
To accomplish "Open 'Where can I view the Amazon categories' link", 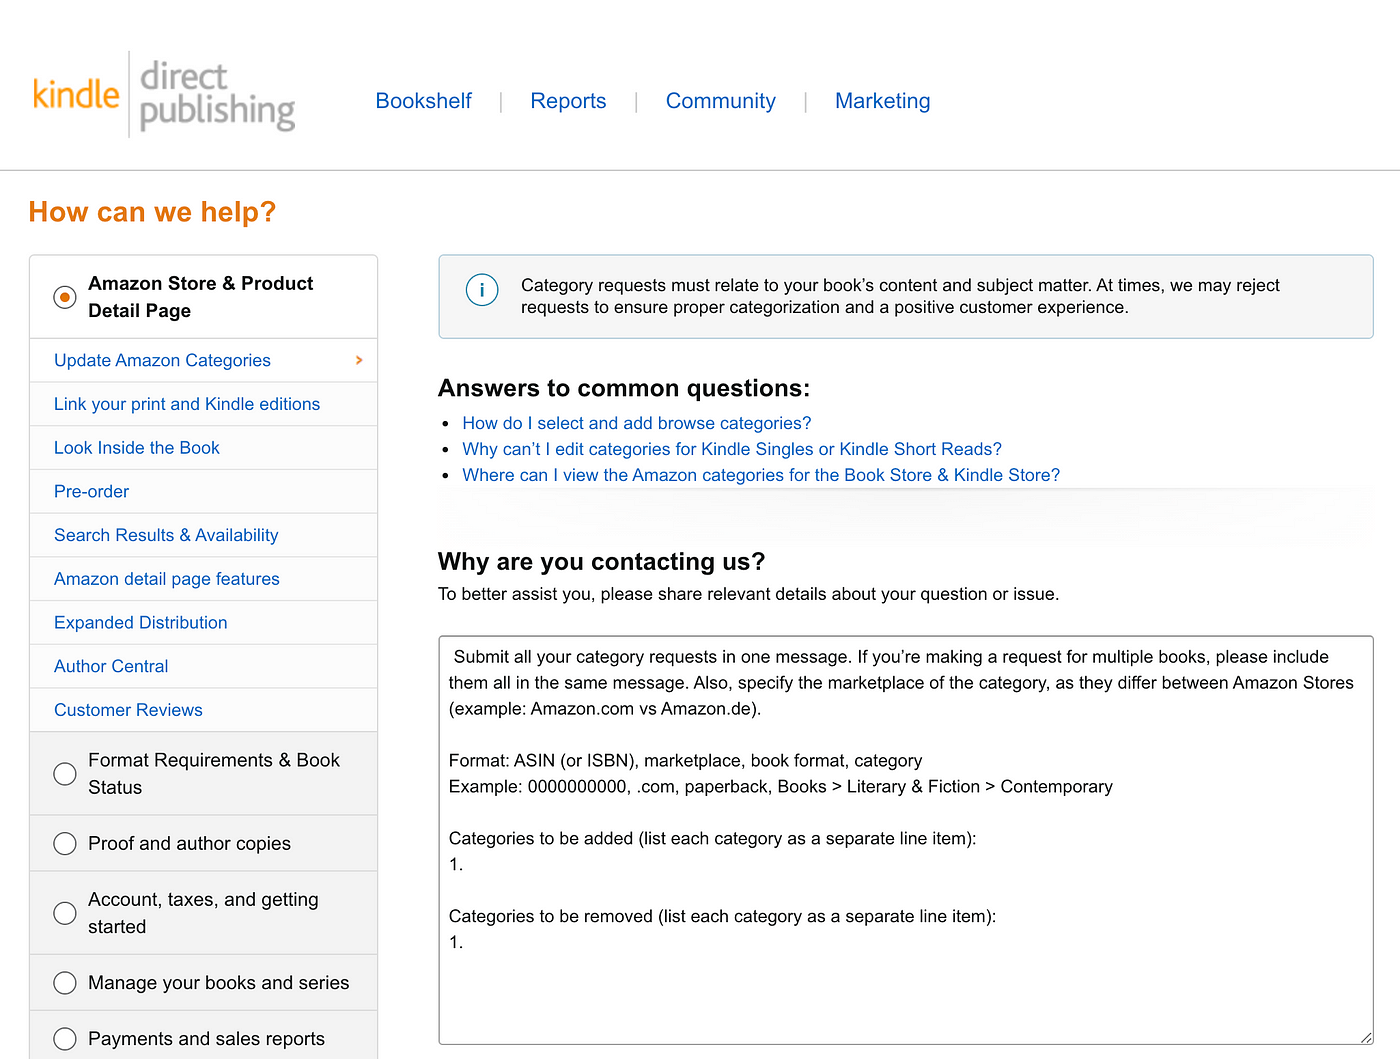I will click(761, 475).
